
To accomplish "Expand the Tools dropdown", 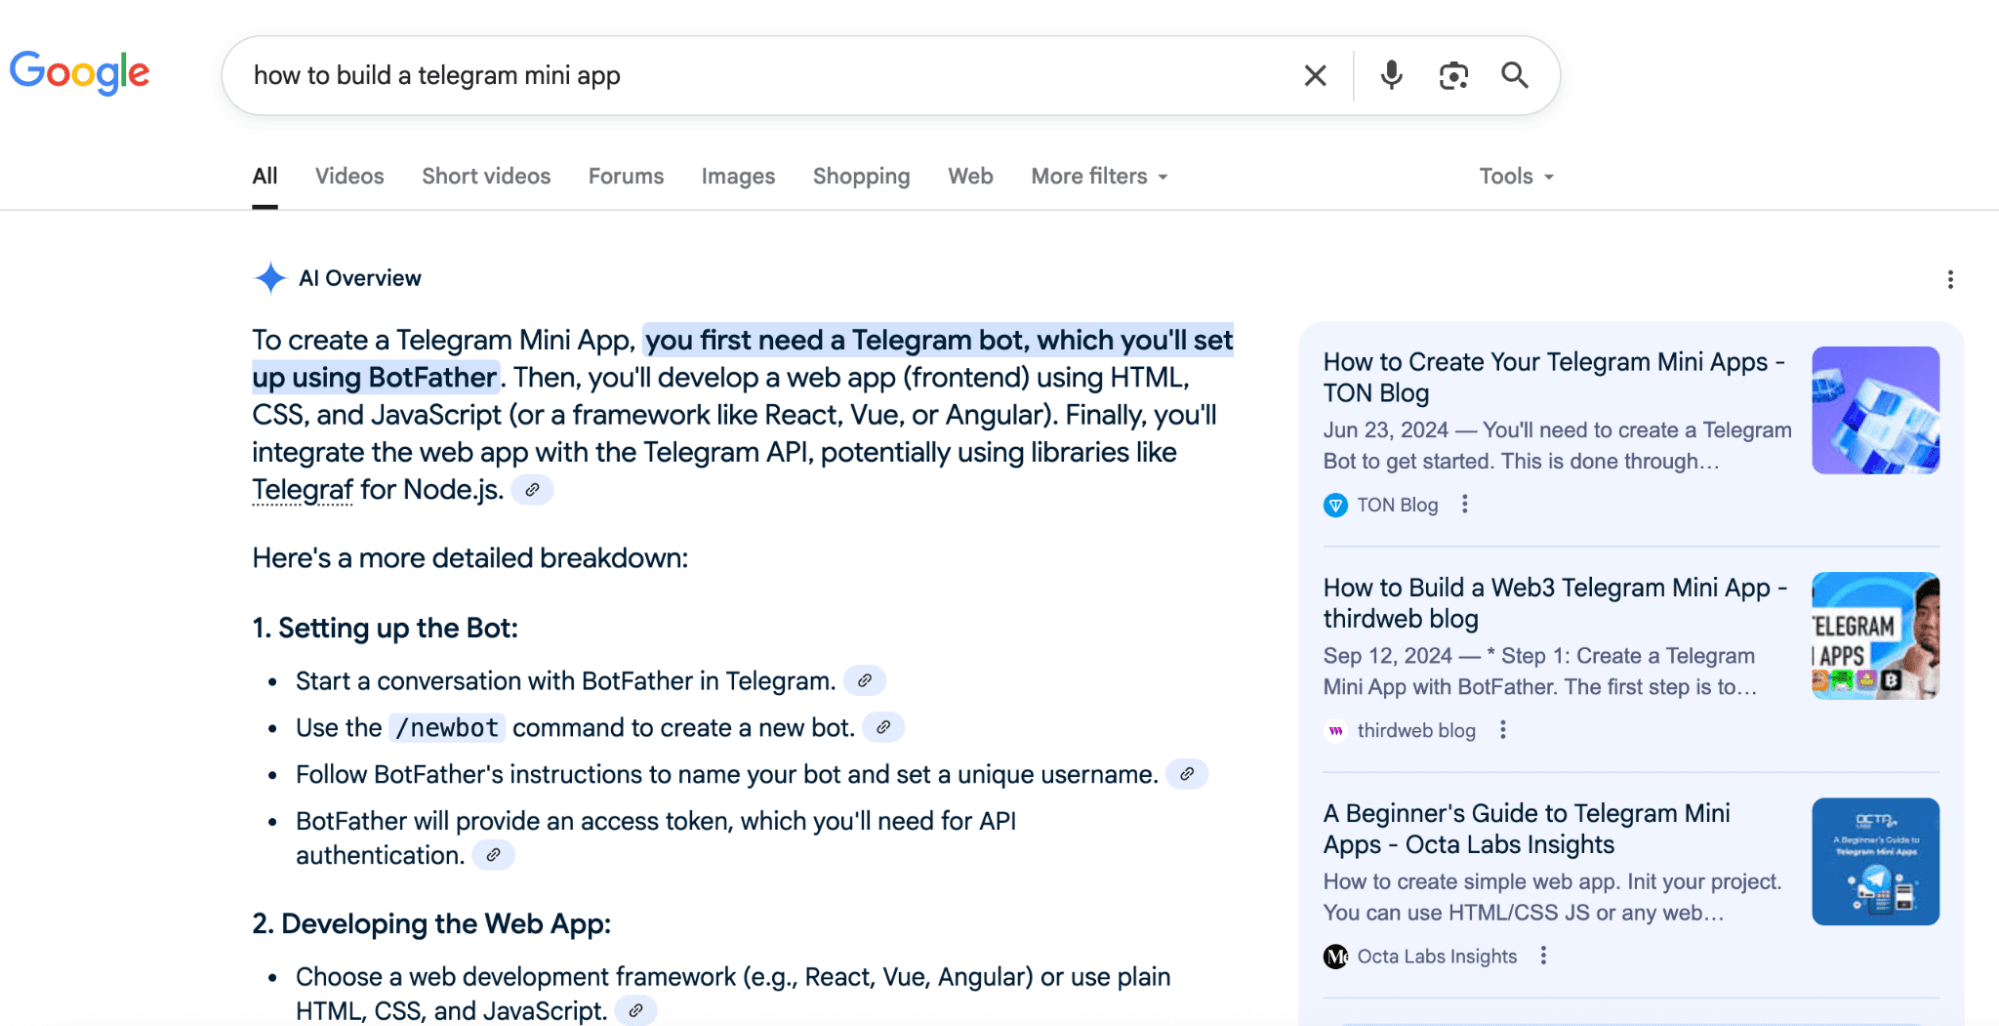I will [x=1516, y=177].
